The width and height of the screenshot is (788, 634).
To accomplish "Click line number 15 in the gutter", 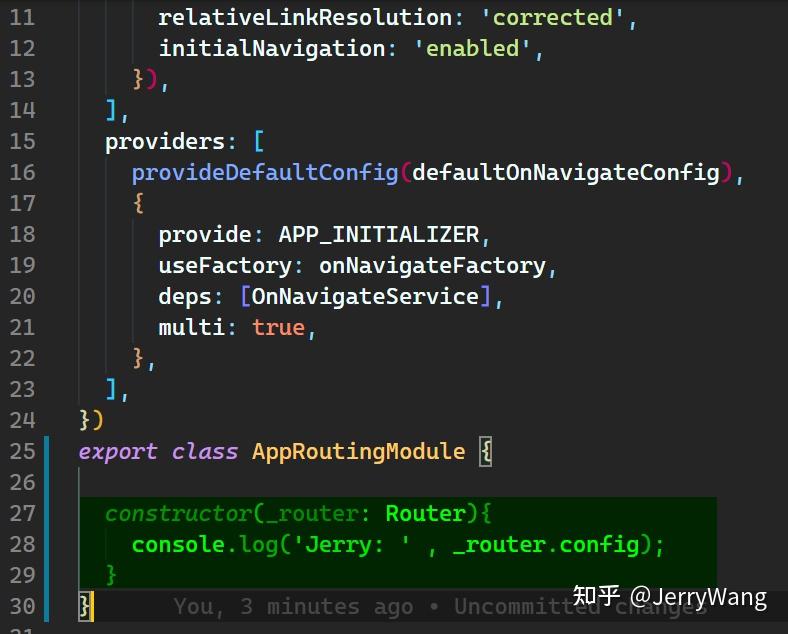I will [x=22, y=142].
